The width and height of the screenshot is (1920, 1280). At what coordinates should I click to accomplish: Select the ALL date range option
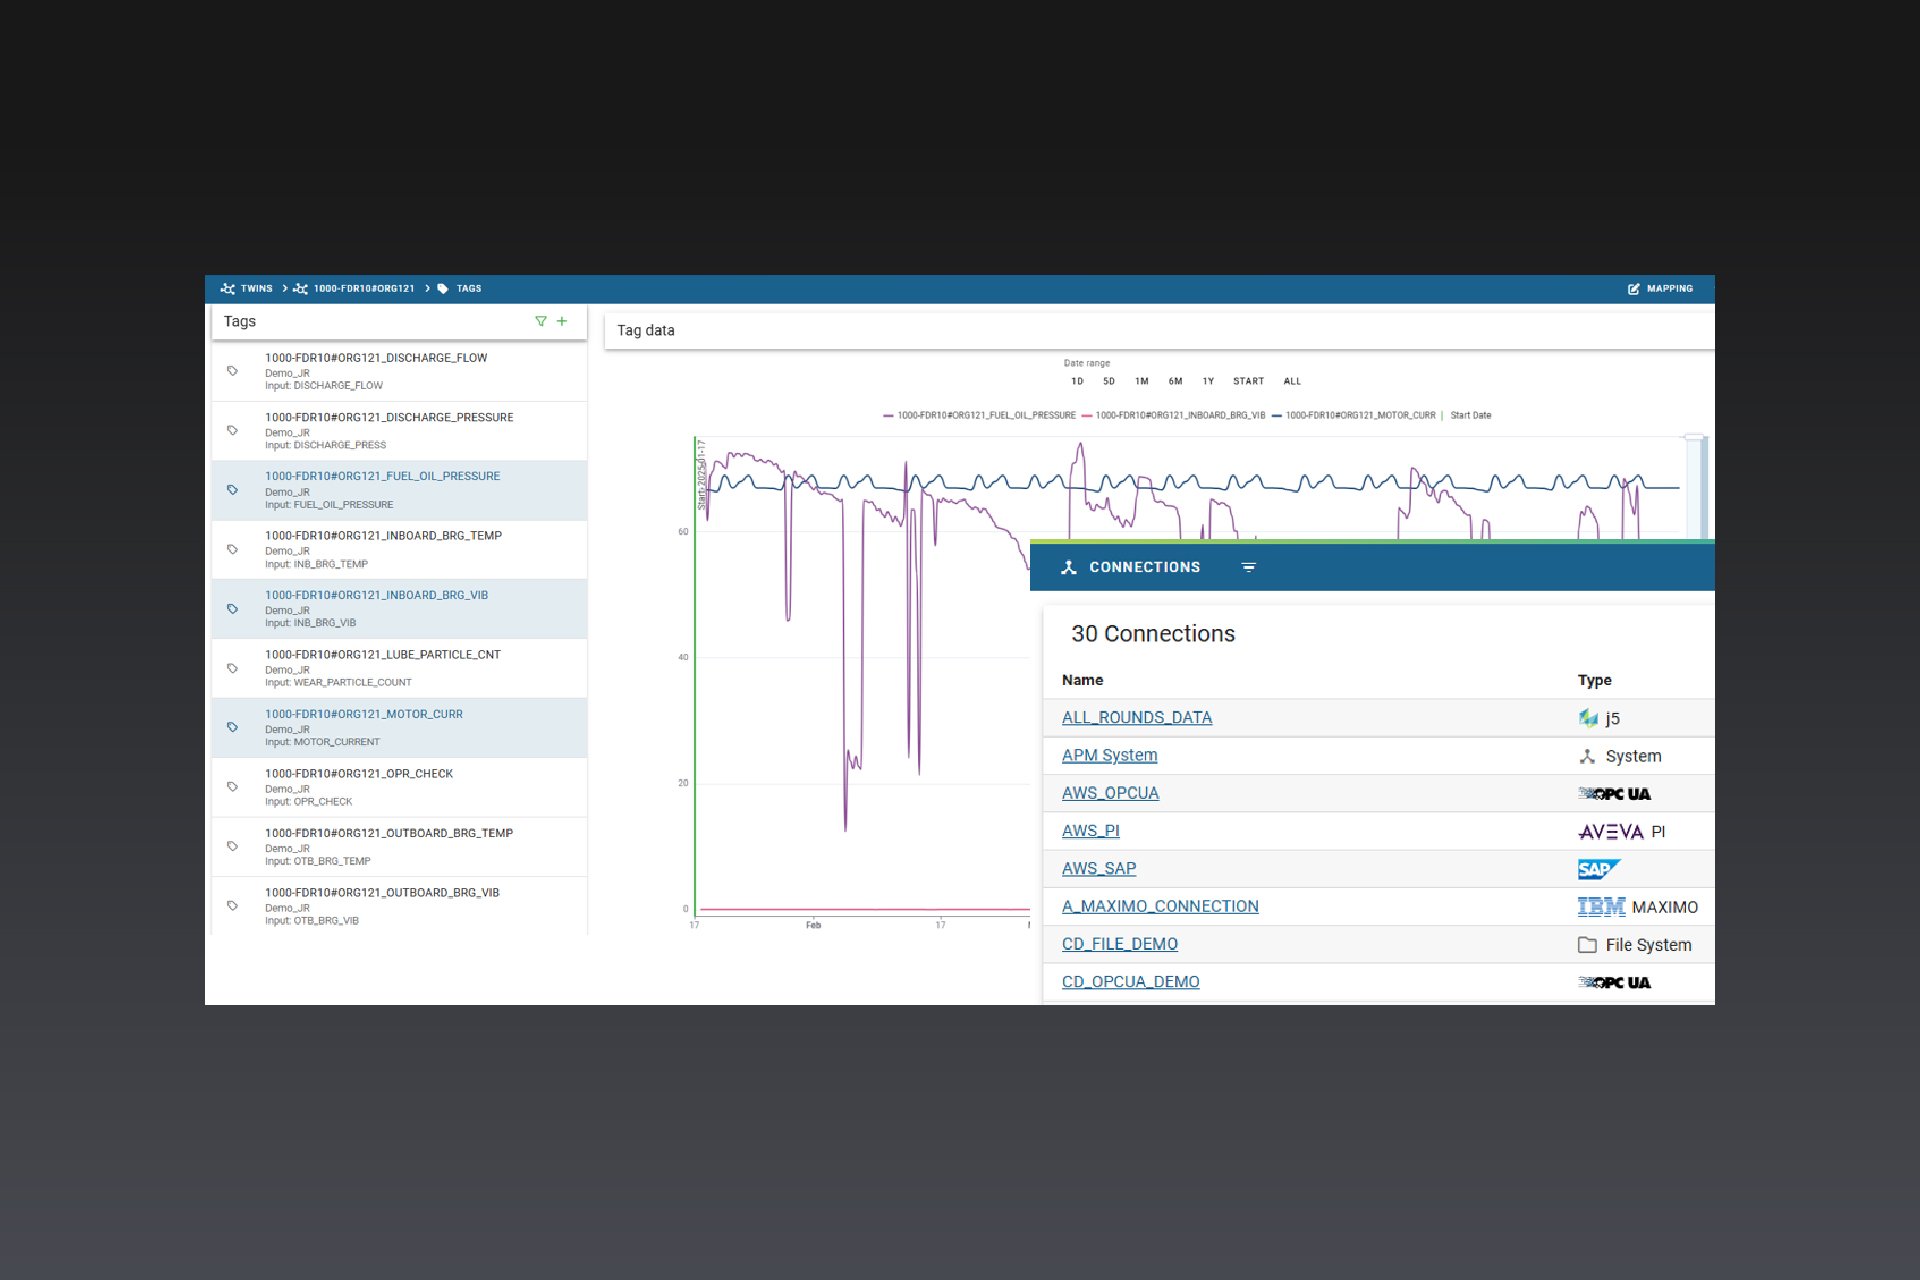(1292, 381)
